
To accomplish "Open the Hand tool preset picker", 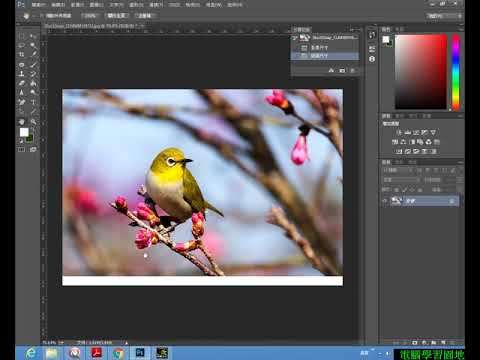I will 28,16.
